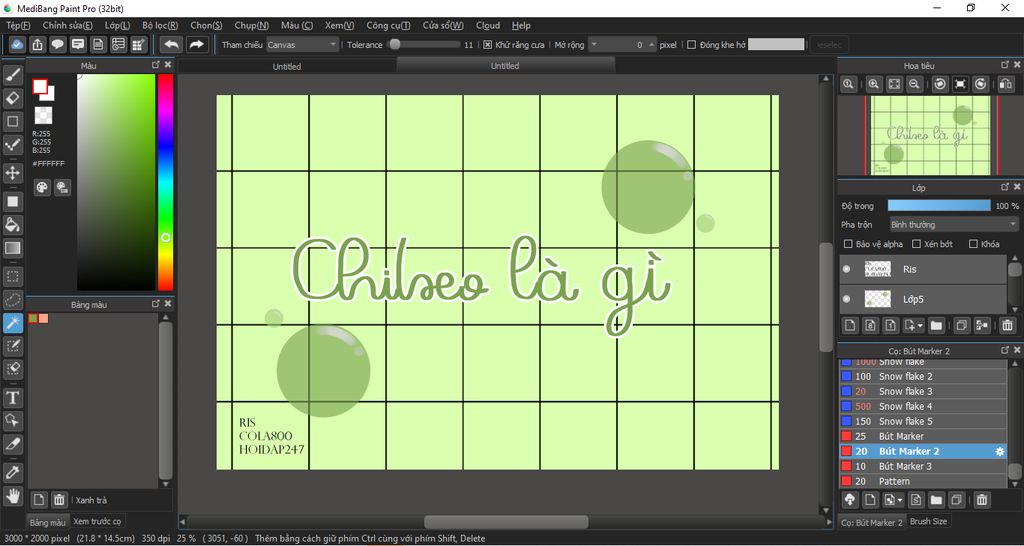
Task: Select the Eyedropper tool
Action: coord(12,472)
